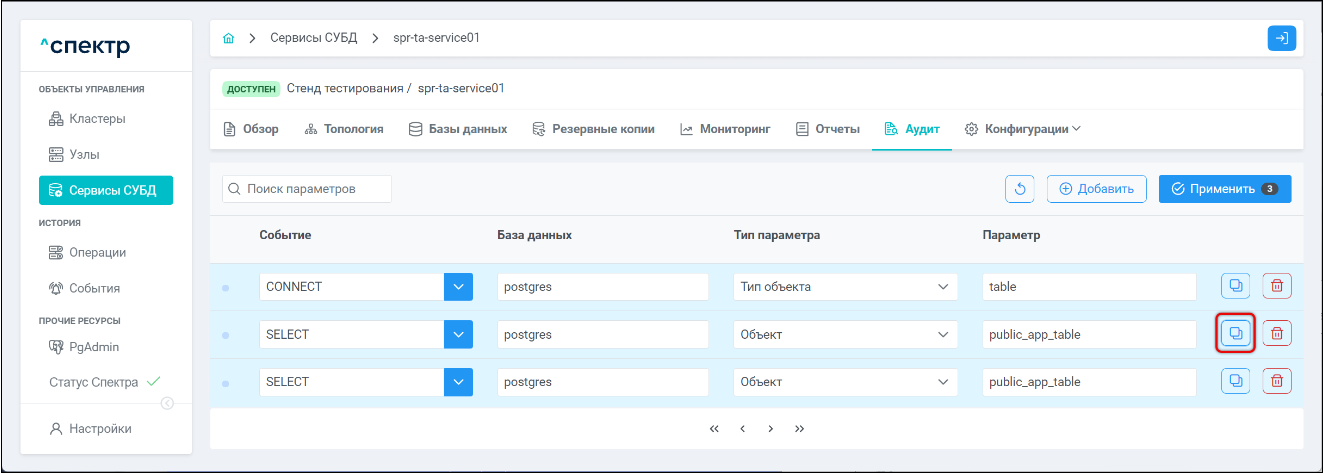The height and width of the screenshot is (474, 1324).
Task: Click the reset/undo changes icon button
Action: click(x=1020, y=189)
